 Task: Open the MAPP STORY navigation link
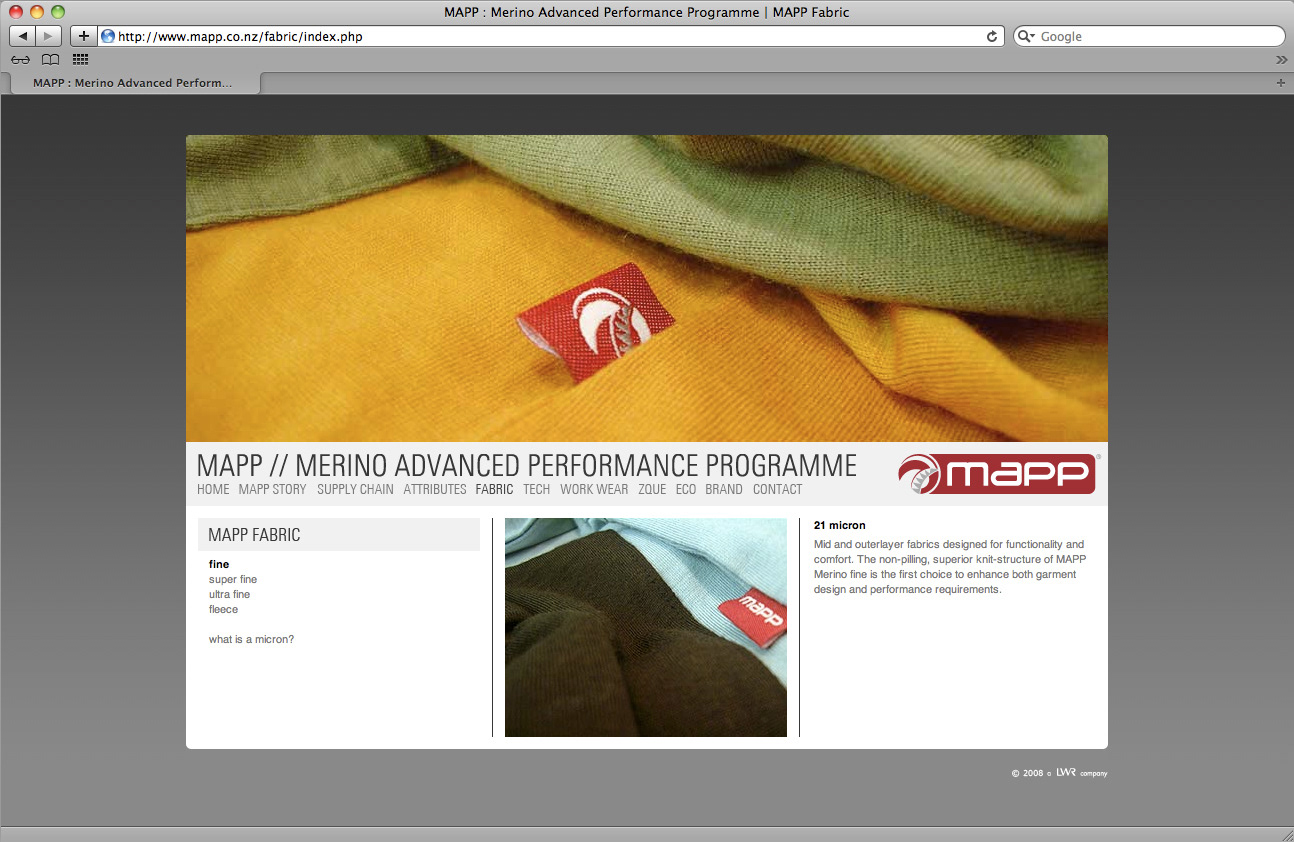(272, 489)
